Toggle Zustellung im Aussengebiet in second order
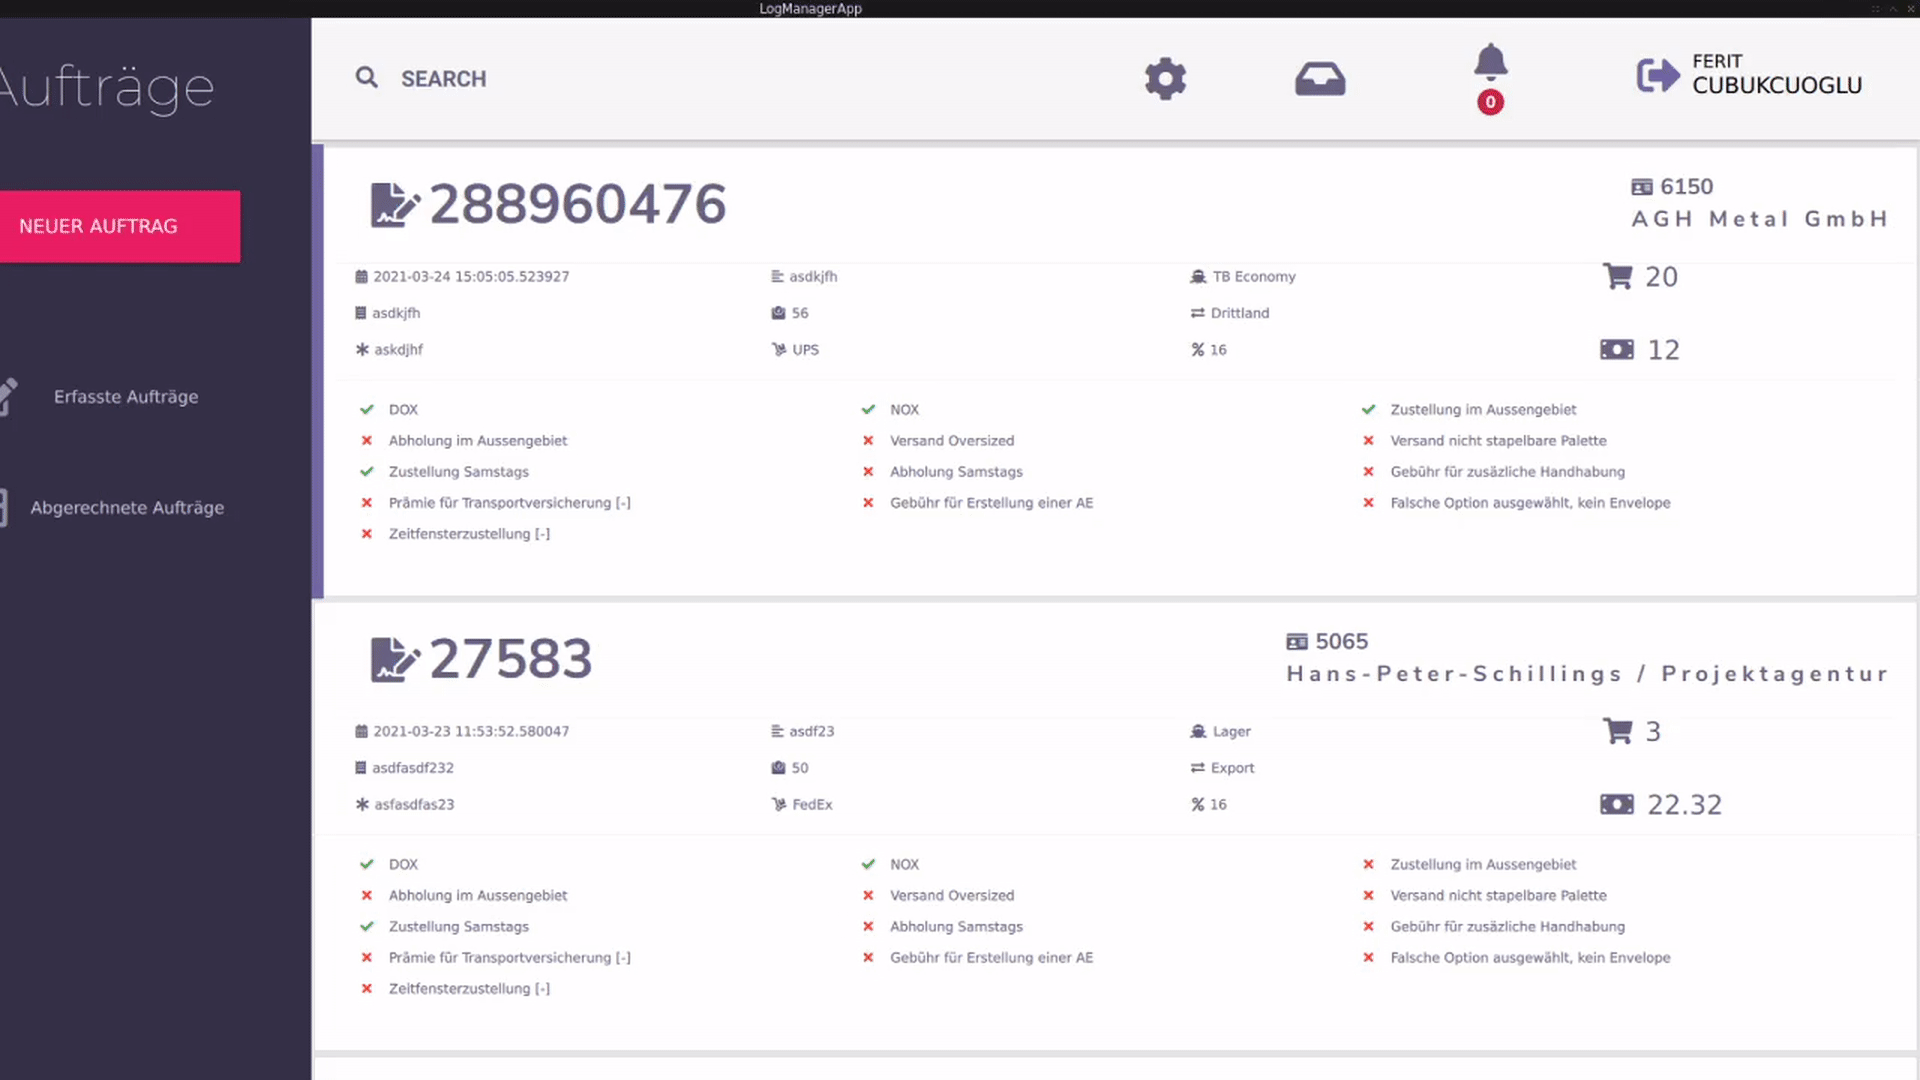Screen dimensions: 1920x1080 point(1368,865)
